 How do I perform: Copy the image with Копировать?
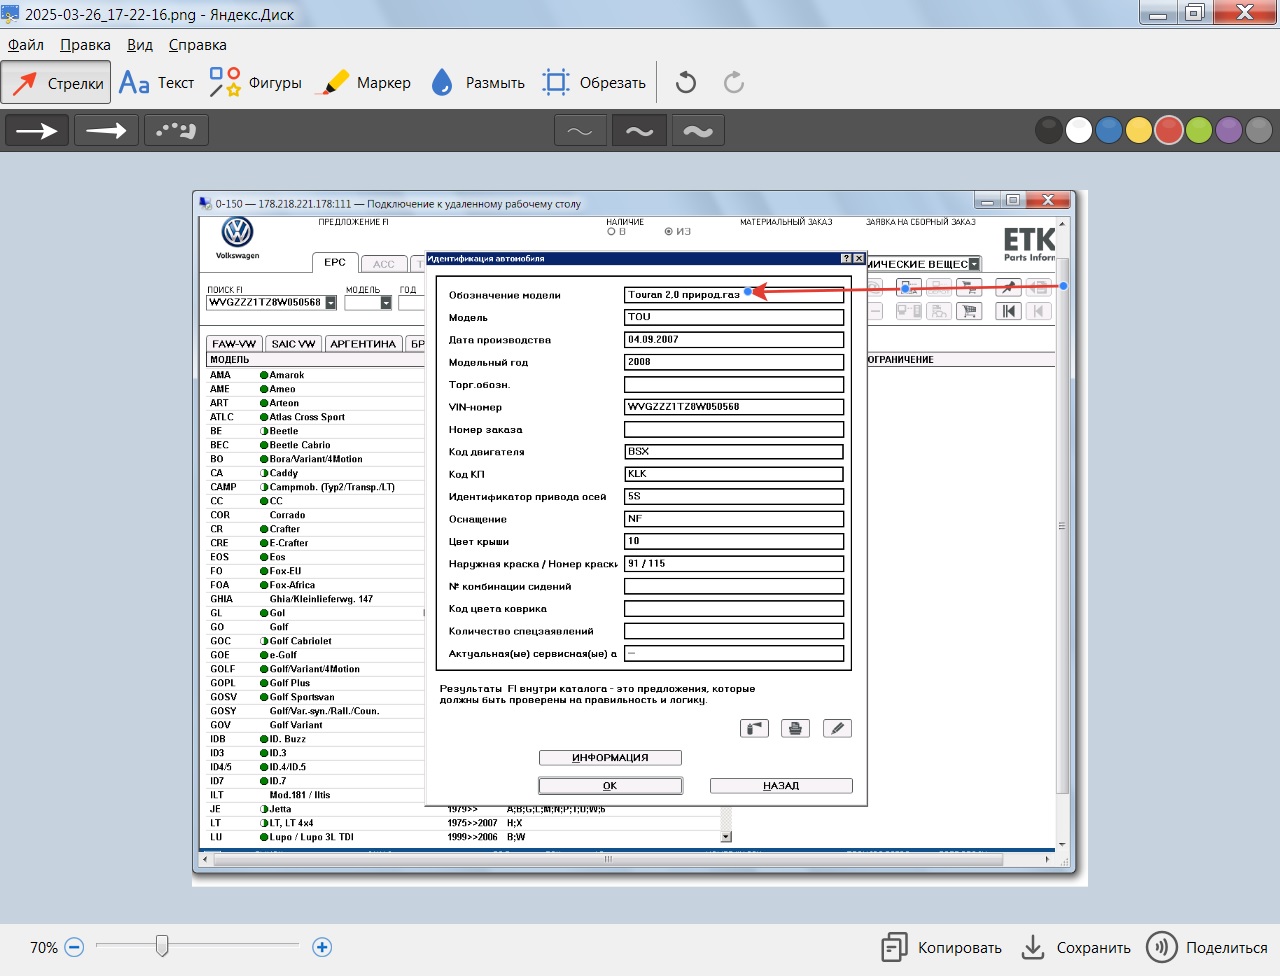941,948
